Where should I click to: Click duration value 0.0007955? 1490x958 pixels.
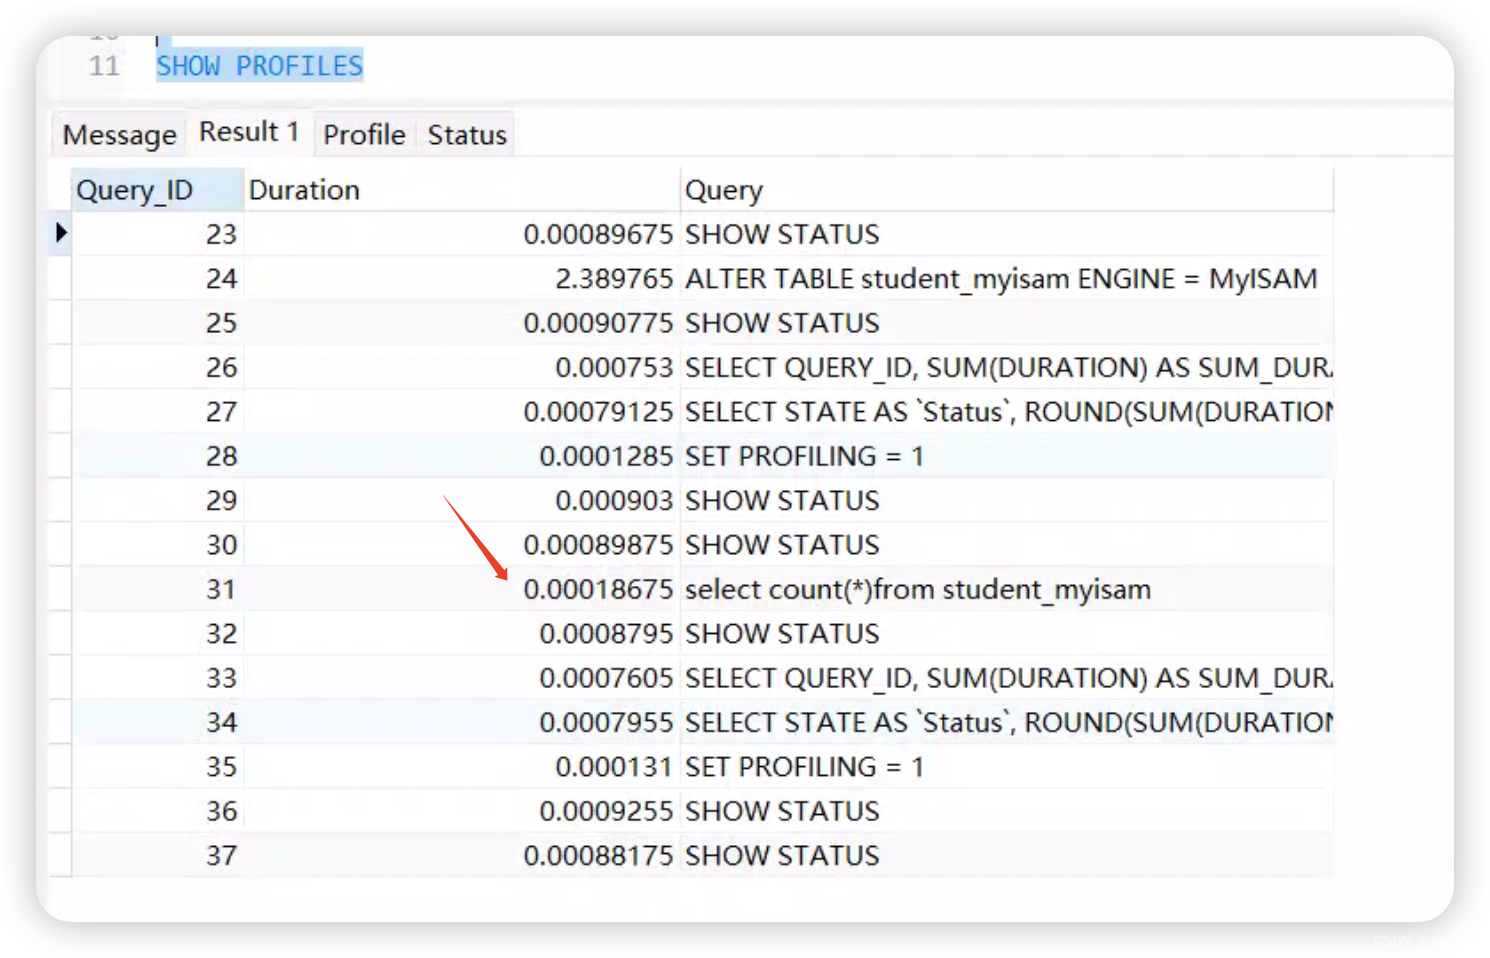pyautogui.click(x=606, y=722)
